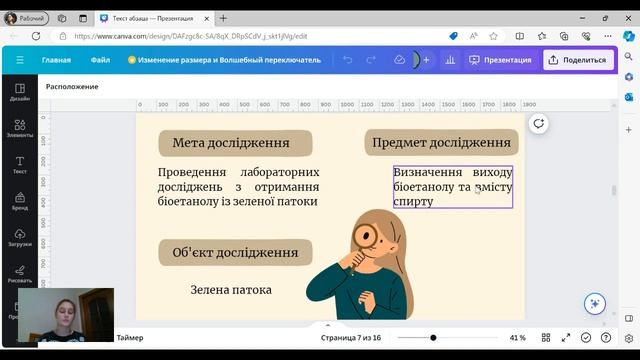Open the Text panel in sidebar
640x360 pixels.
click(20, 165)
